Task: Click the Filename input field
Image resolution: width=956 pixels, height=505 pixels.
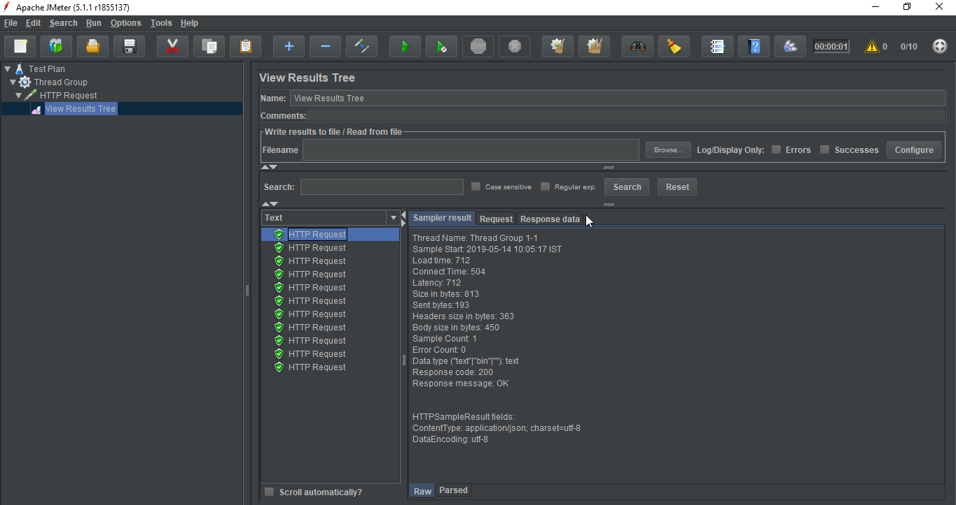Action: pyautogui.click(x=471, y=150)
